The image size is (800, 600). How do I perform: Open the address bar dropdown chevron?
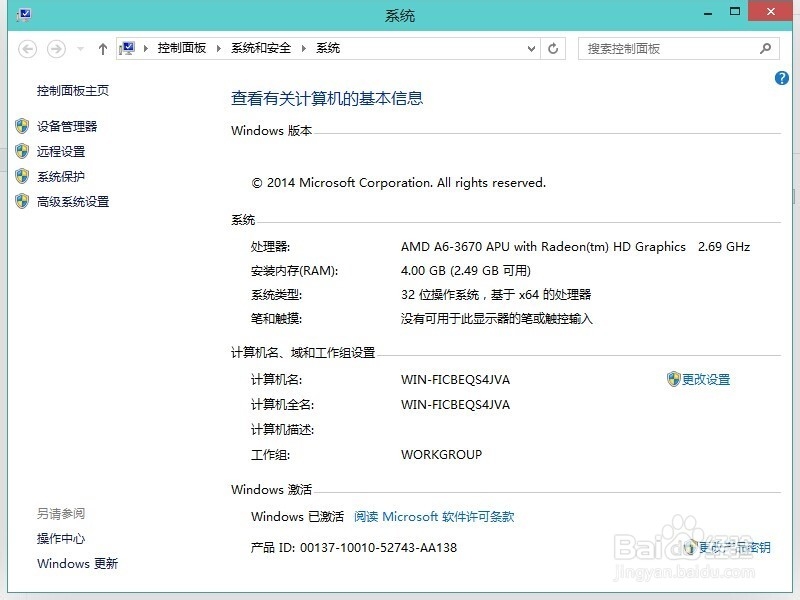[531, 48]
